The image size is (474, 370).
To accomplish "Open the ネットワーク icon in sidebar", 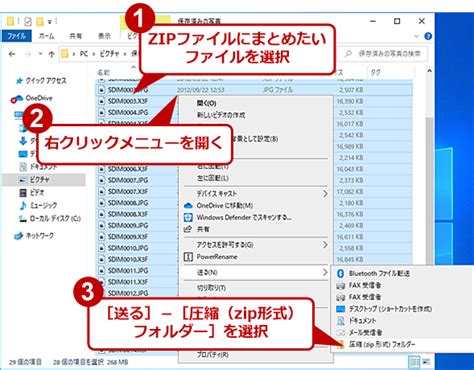I will pyautogui.click(x=19, y=236).
